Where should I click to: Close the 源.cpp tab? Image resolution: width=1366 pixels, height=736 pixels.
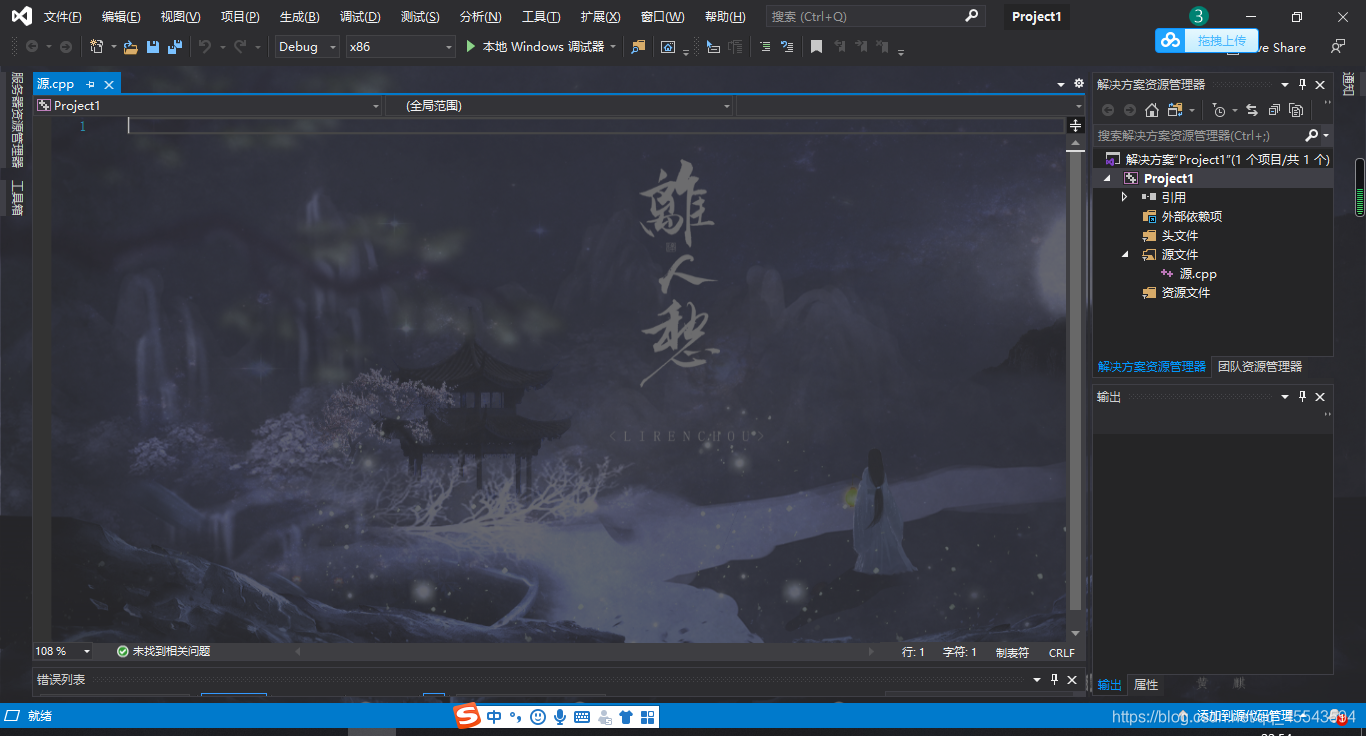coord(109,85)
